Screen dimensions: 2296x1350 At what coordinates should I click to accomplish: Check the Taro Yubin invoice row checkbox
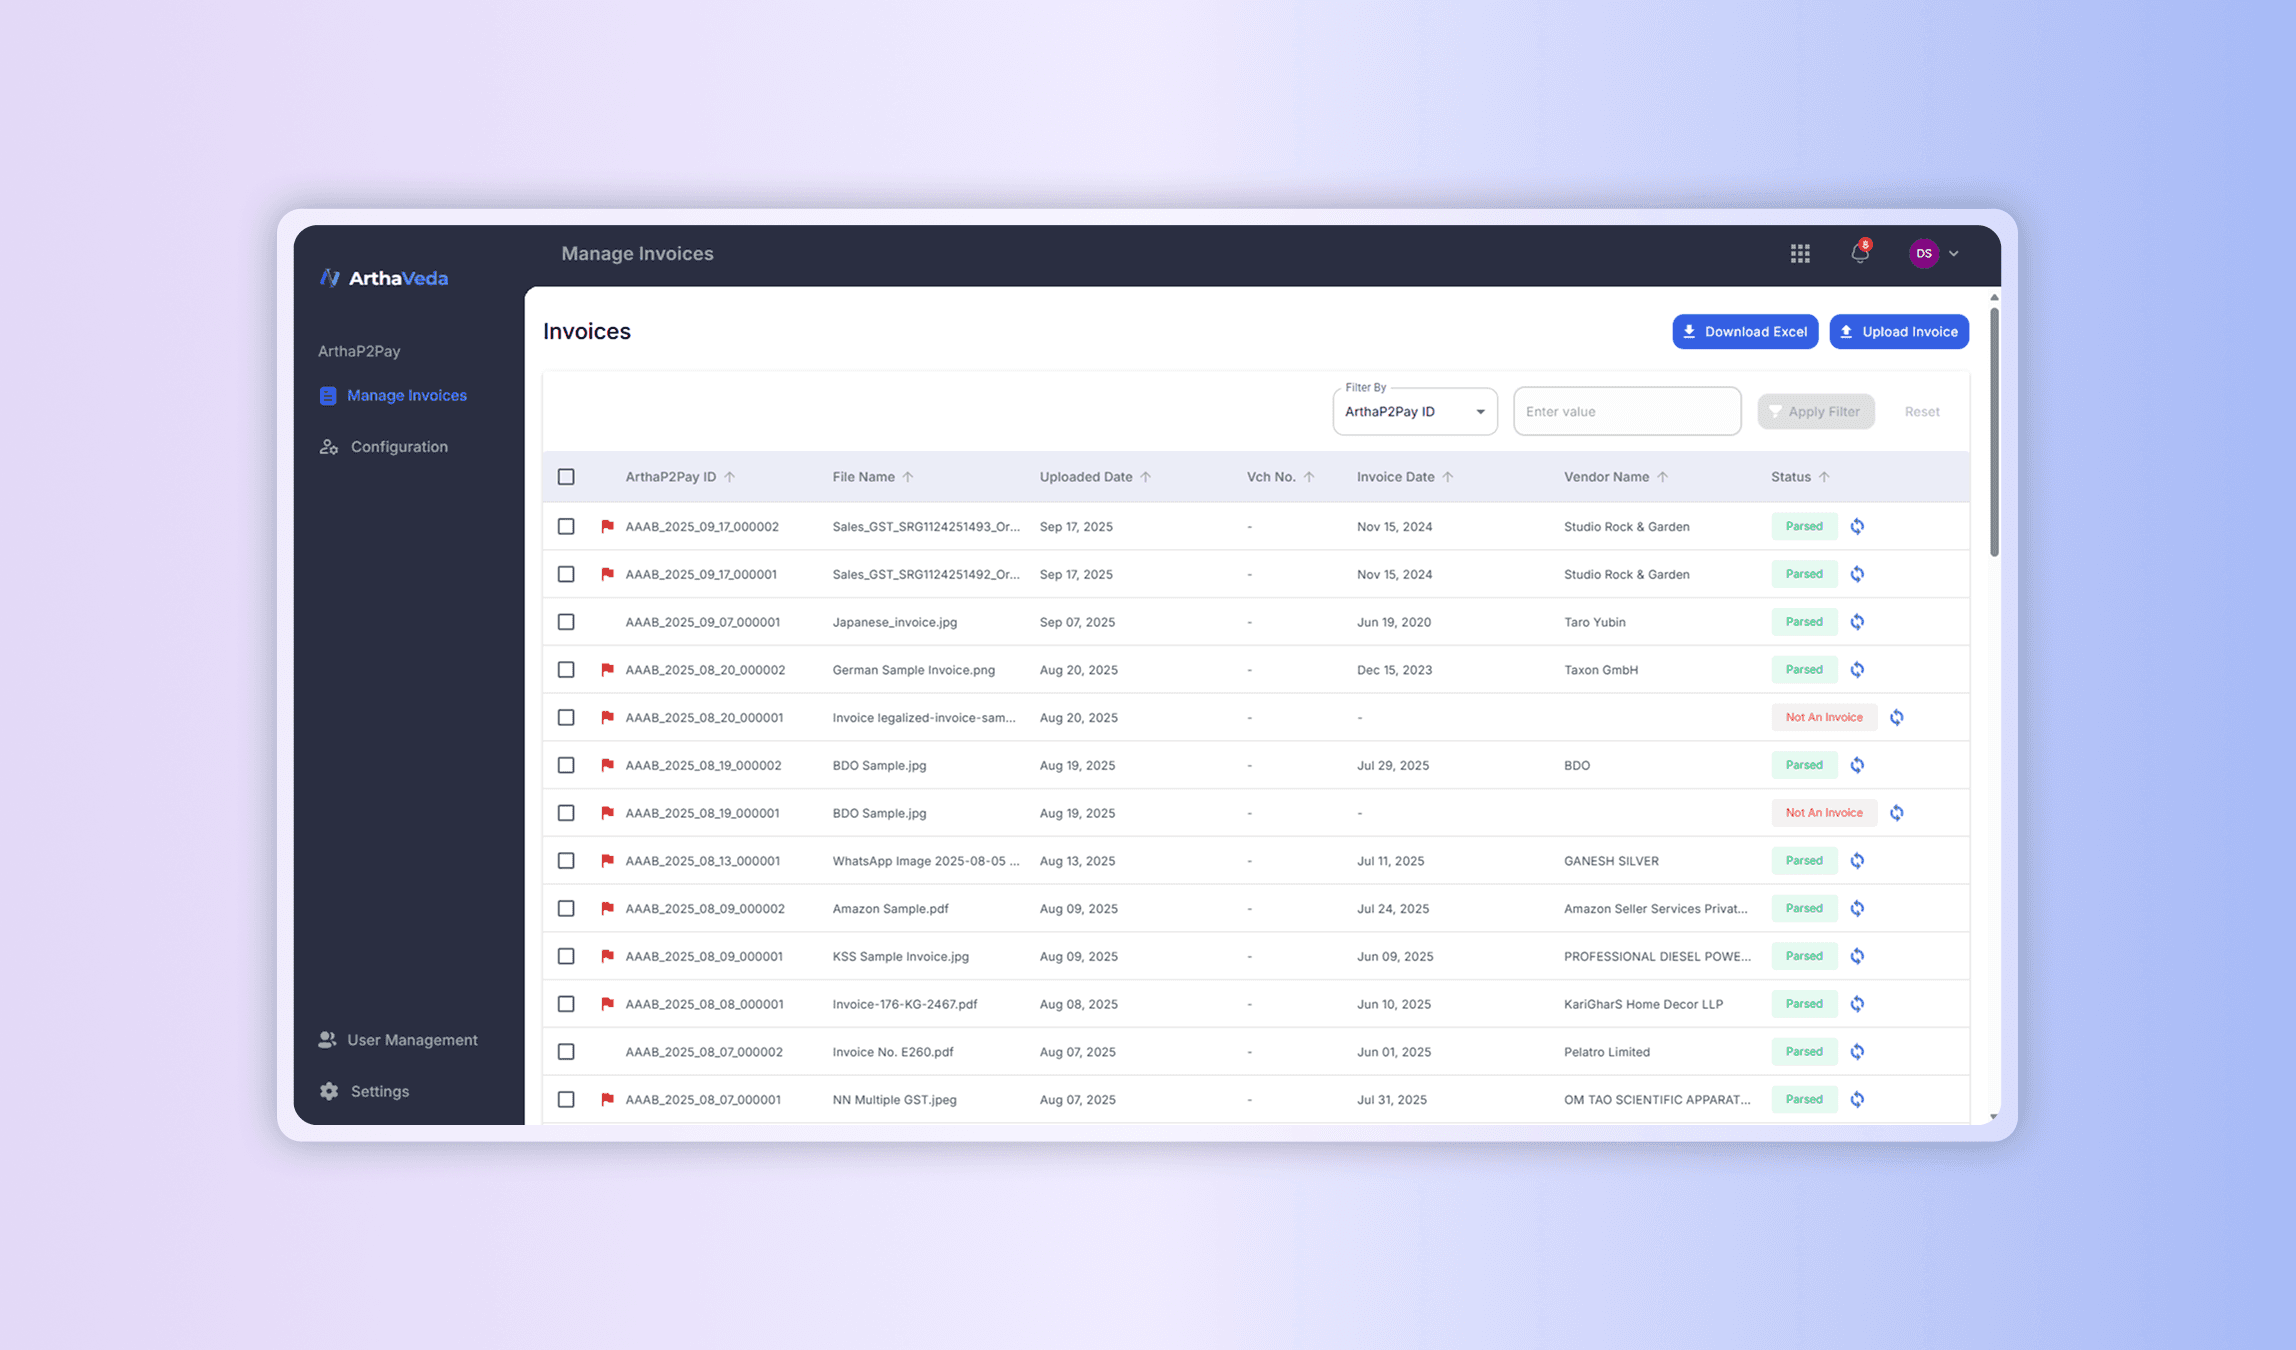tap(566, 622)
